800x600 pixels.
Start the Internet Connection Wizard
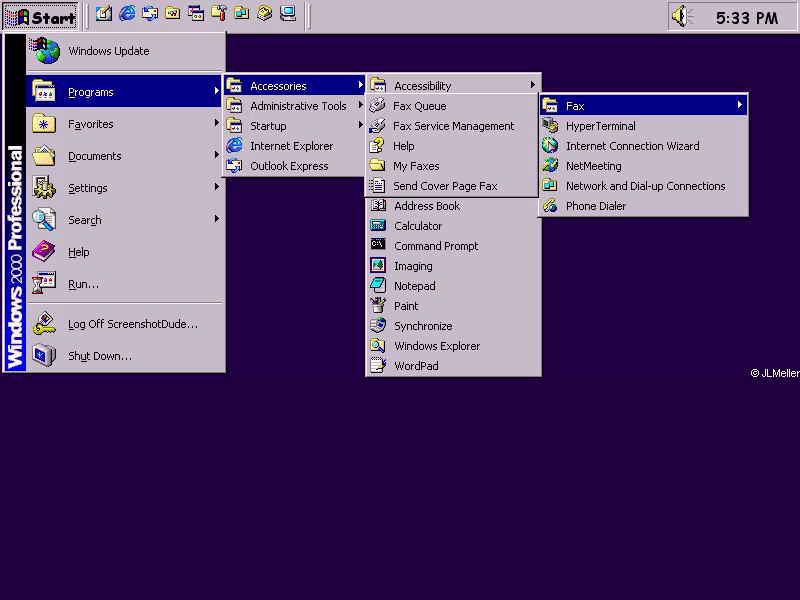(644, 146)
